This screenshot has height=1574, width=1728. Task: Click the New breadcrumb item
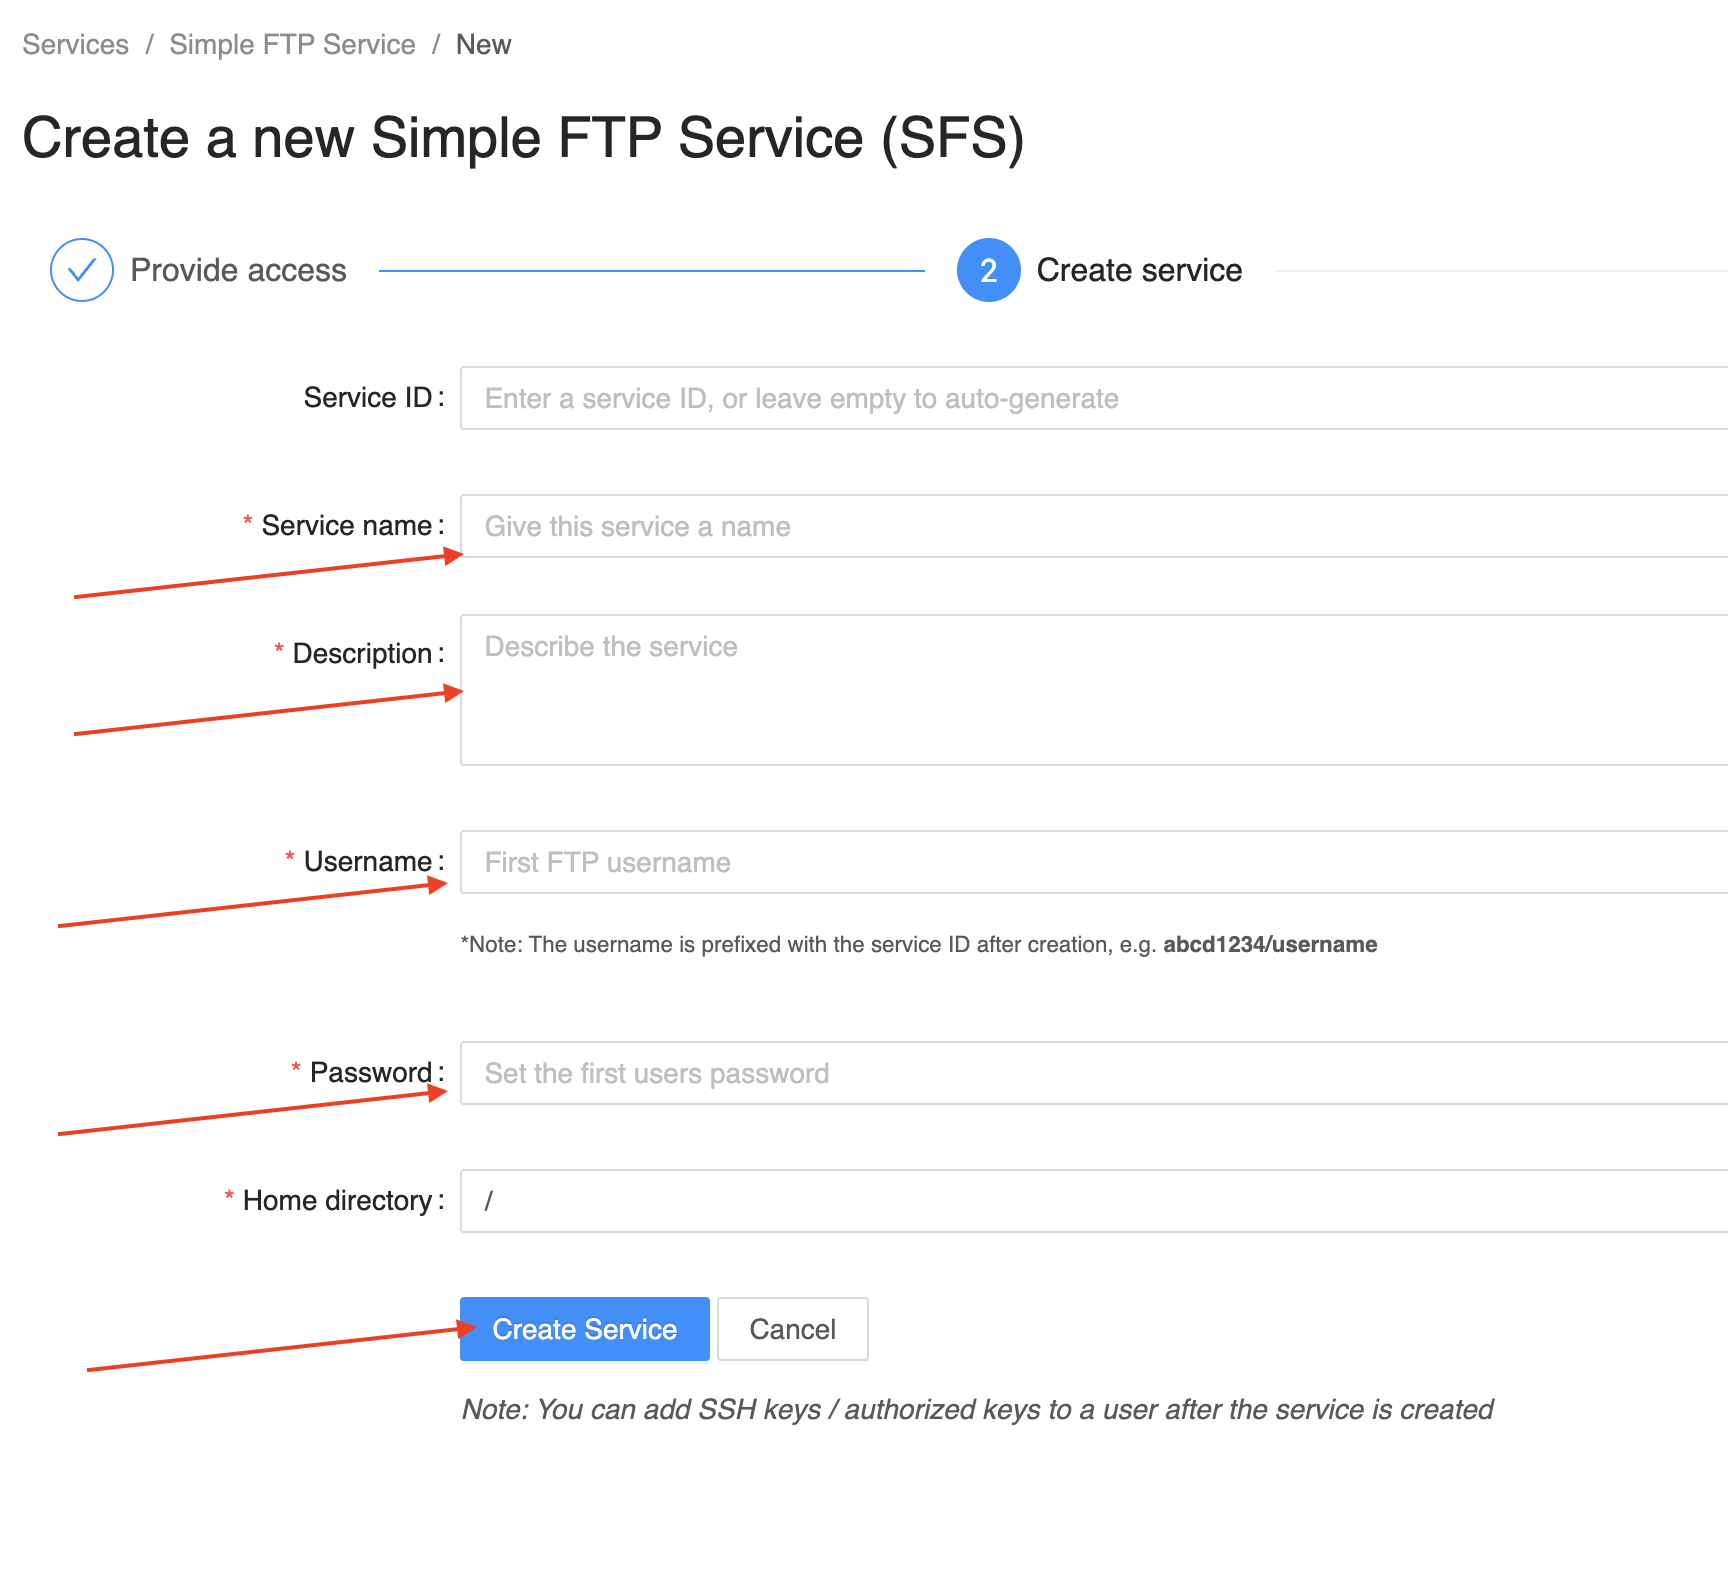point(483,45)
